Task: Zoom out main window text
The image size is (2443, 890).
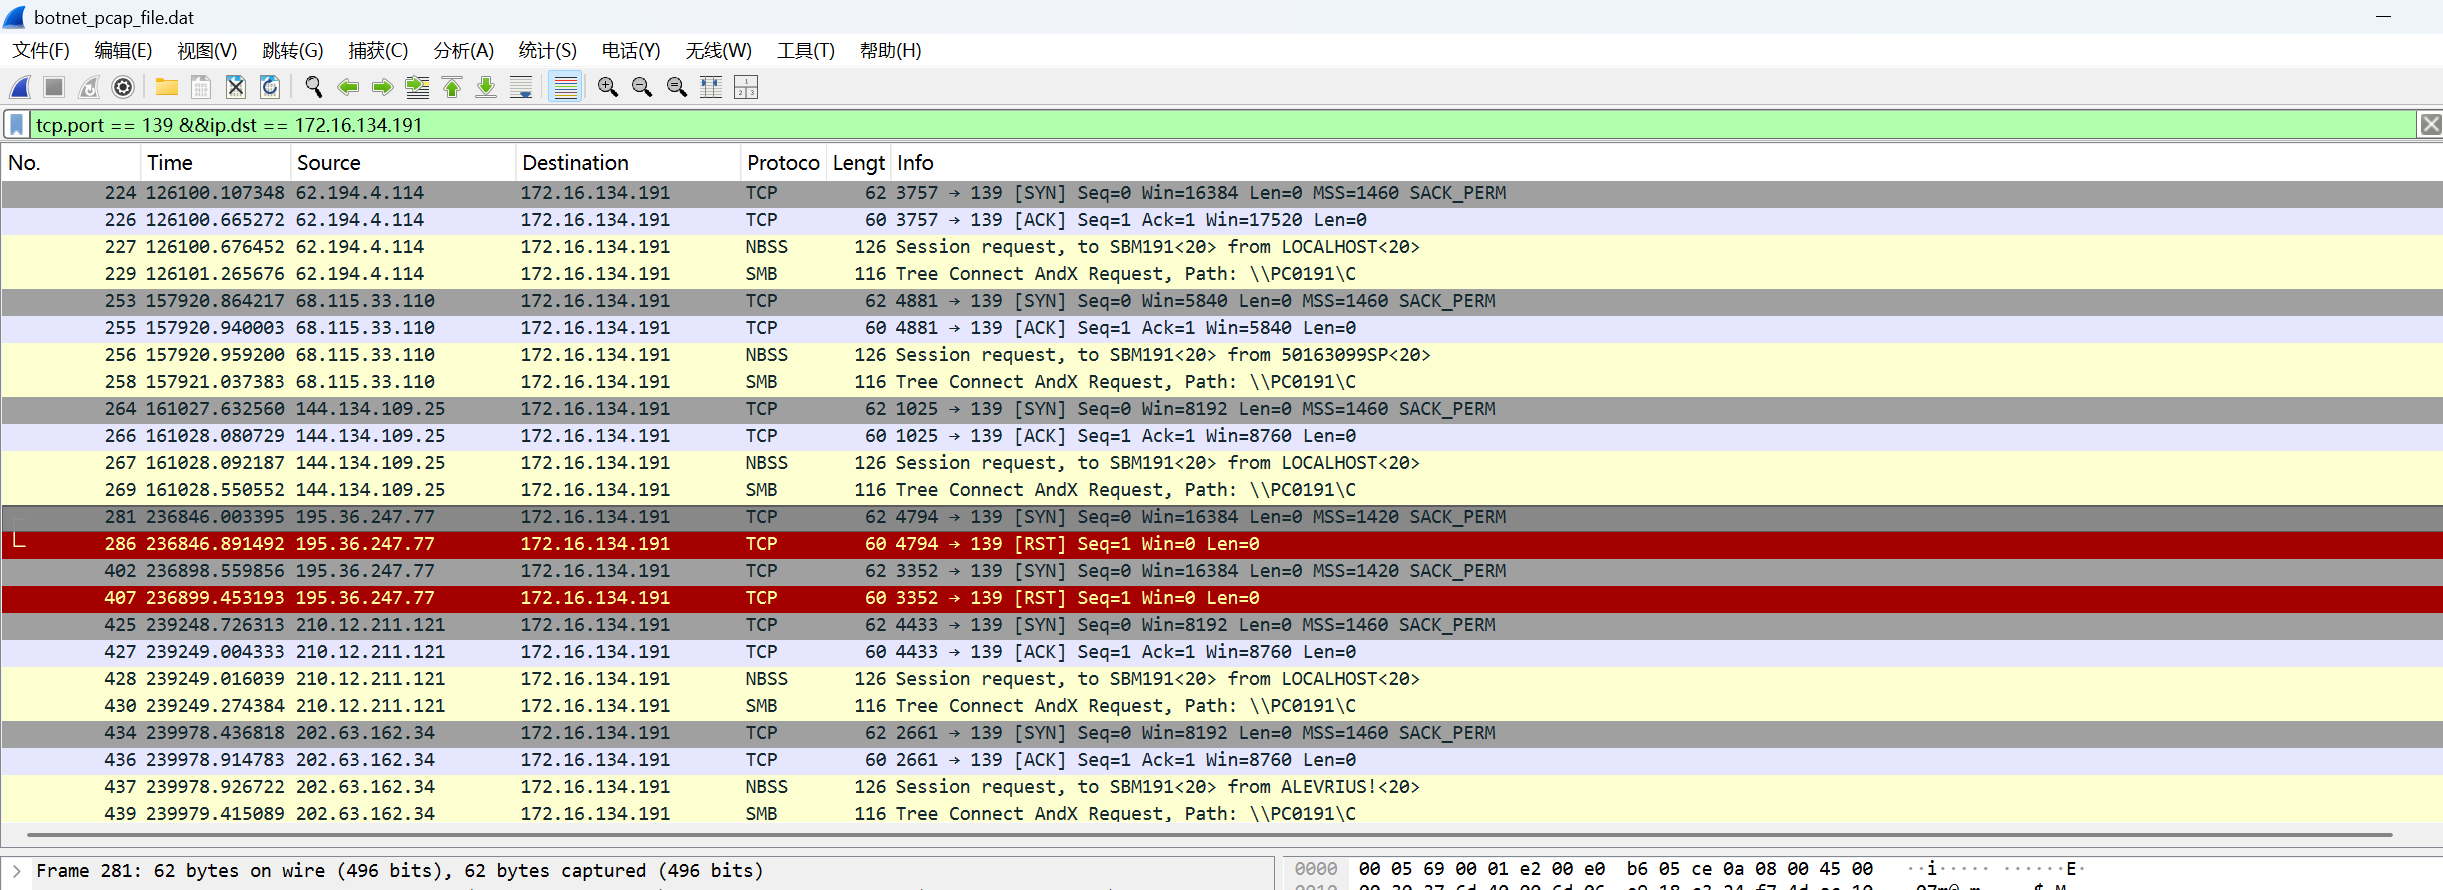Action: click(642, 87)
